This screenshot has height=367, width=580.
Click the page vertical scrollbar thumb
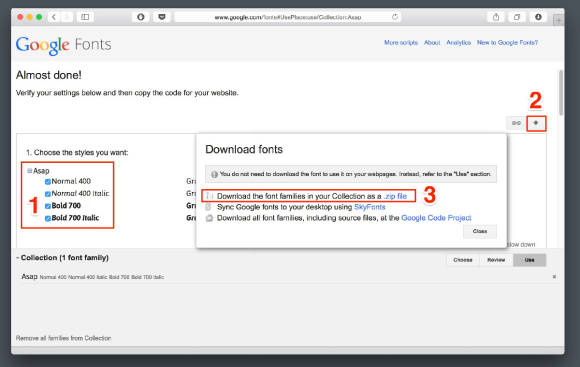(561, 92)
